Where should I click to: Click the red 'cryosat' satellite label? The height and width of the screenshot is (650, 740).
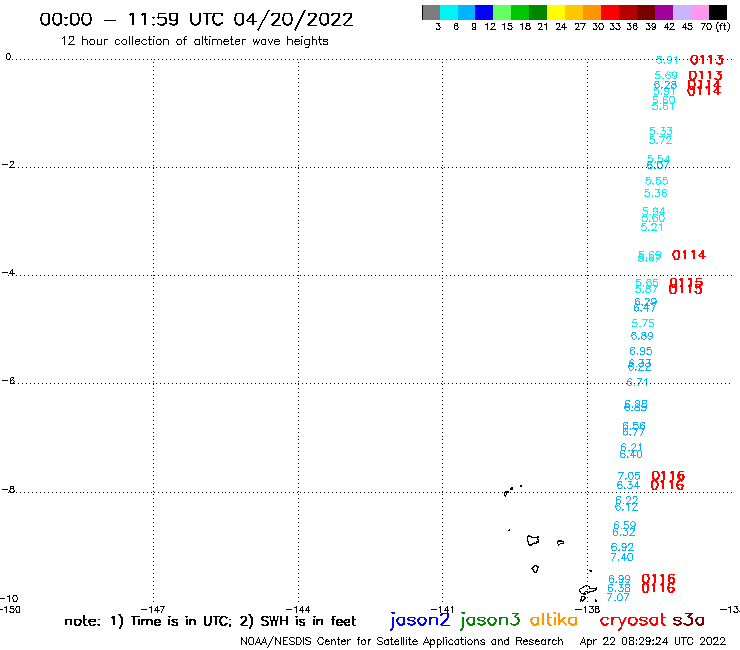click(x=633, y=620)
